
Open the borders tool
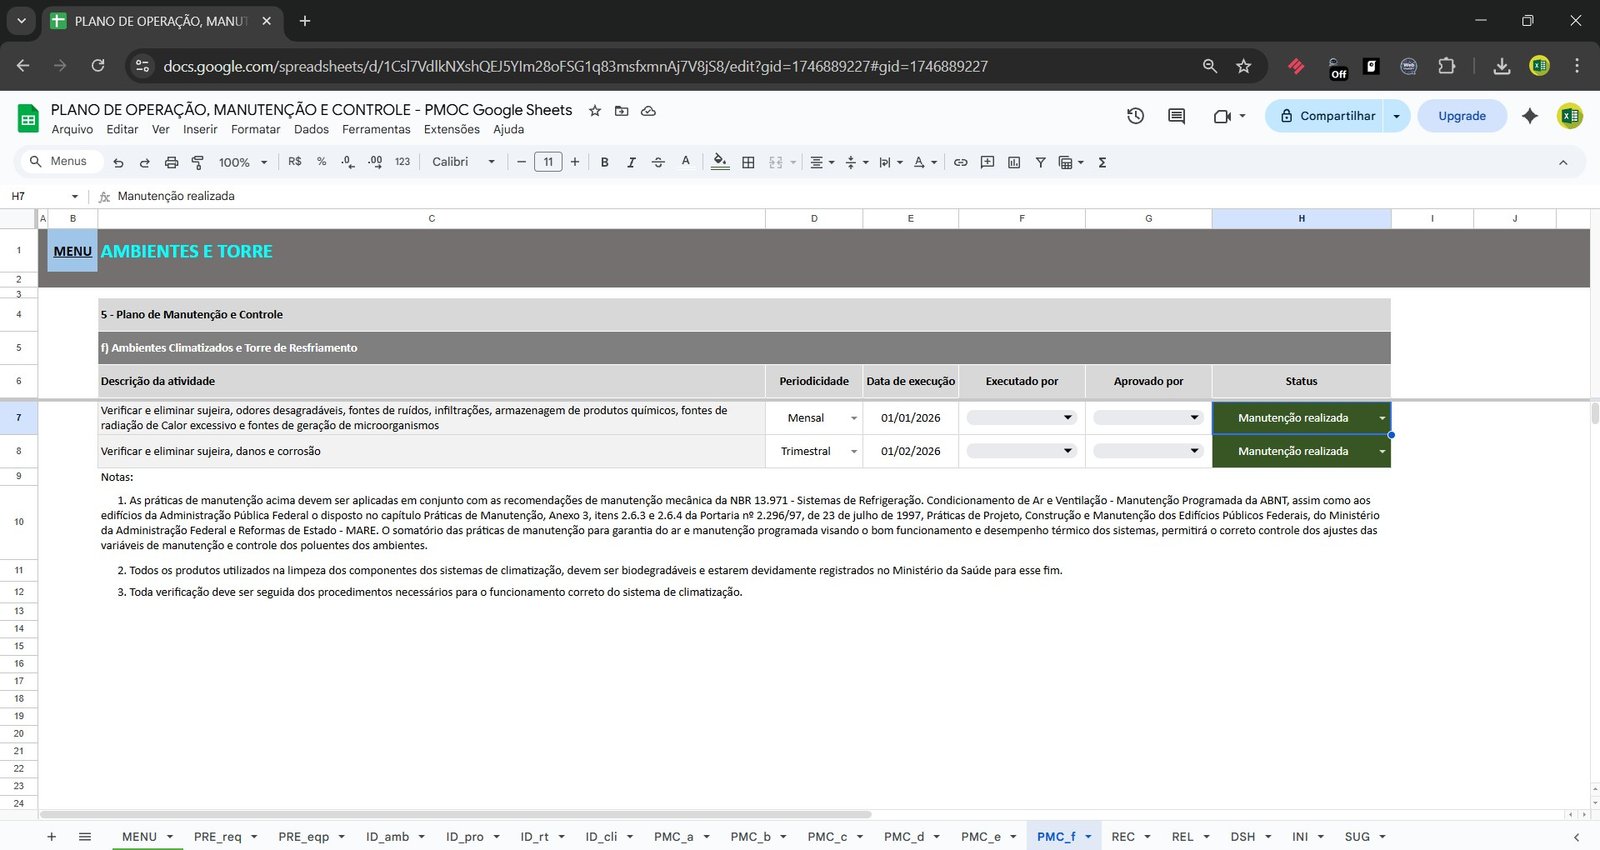(748, 162)
